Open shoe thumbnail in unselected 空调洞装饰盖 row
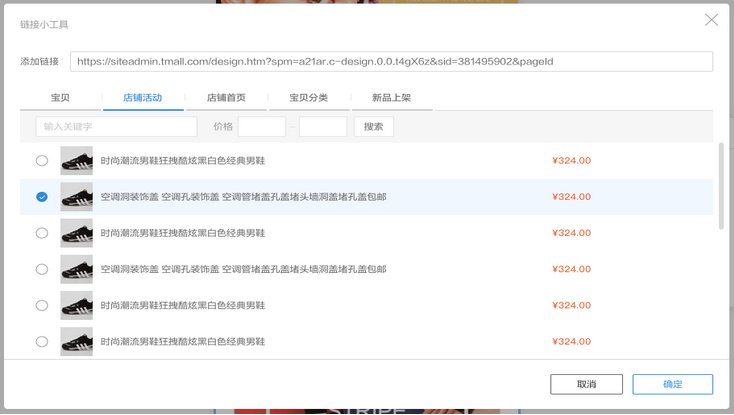The width and height of the screenshot is (734, 415). pos(76,269)
